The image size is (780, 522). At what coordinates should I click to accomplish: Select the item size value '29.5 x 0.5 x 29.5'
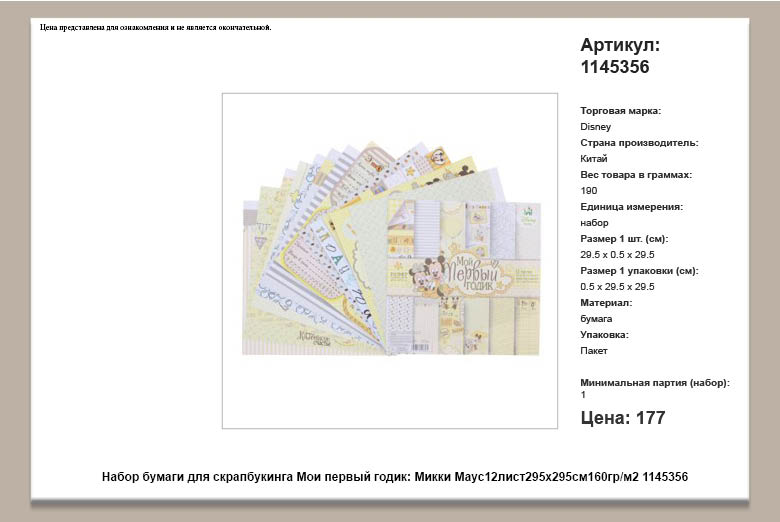pos(617,255)
